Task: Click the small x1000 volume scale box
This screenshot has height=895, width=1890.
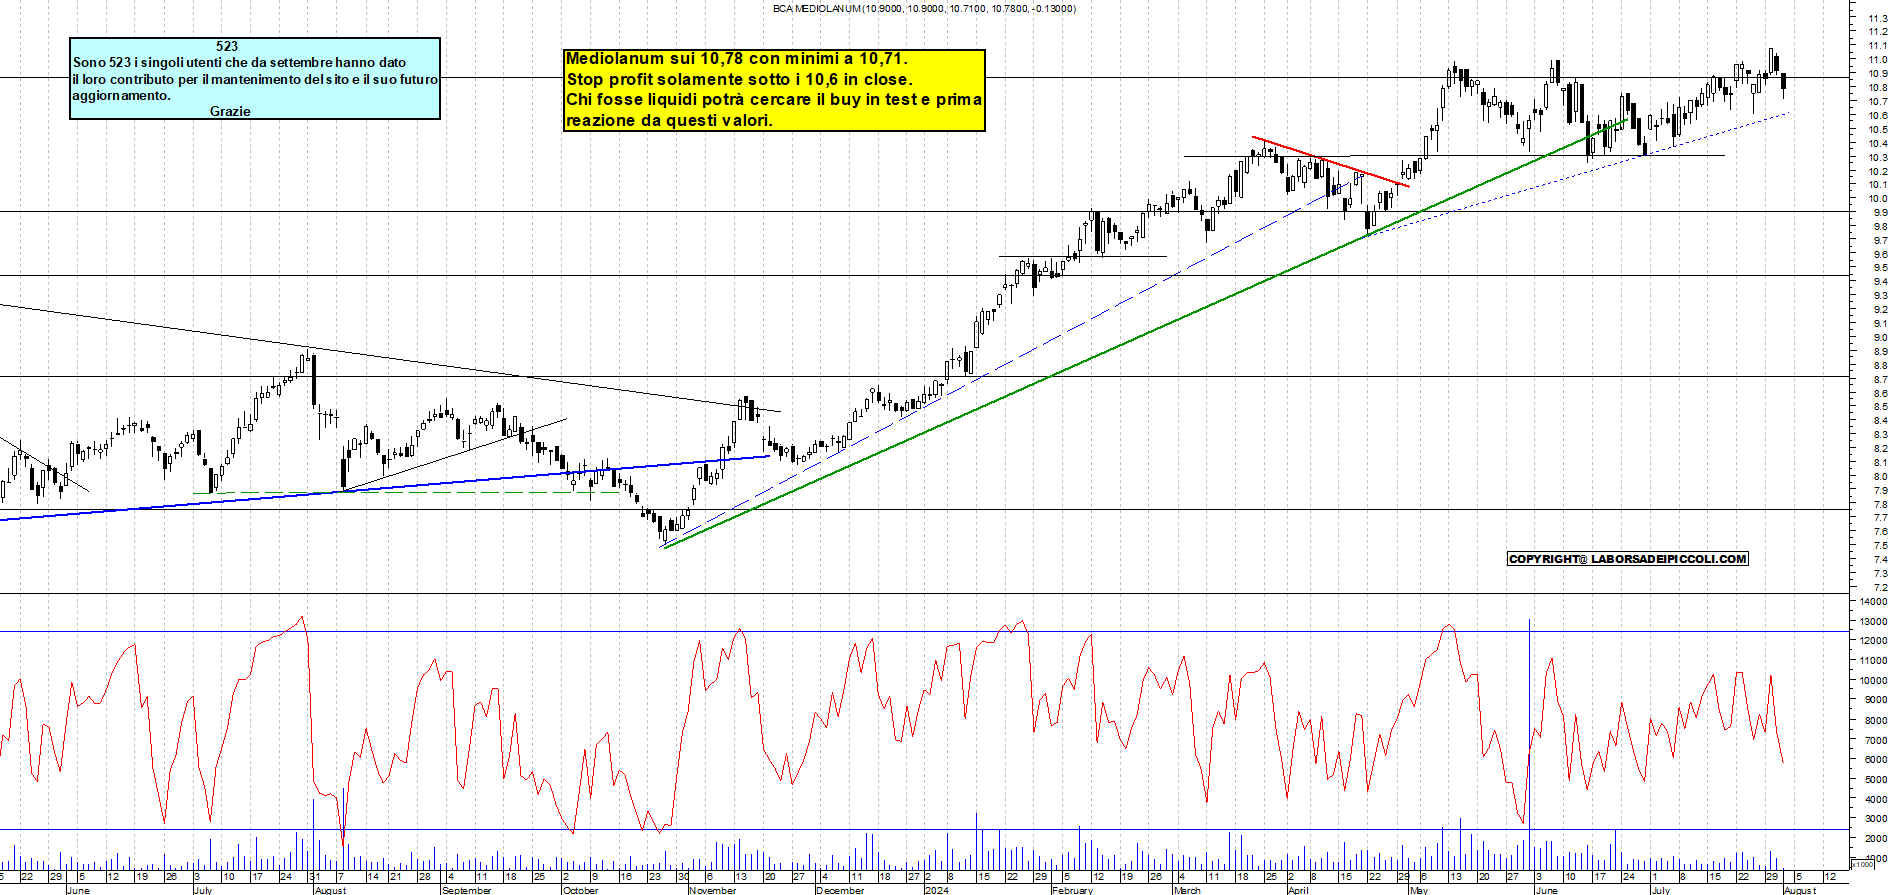Action: coord(1864,865)
